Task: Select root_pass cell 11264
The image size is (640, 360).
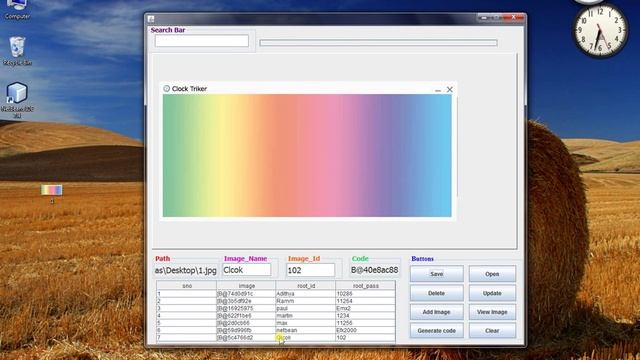Action: point(365,301)
